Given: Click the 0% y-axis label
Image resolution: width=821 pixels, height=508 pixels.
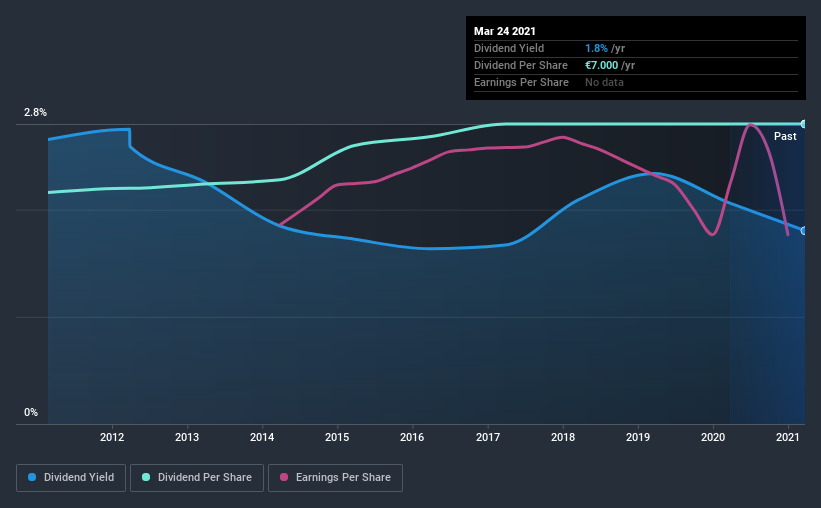Looking at the screenshot, I should [x=31, y=413].
